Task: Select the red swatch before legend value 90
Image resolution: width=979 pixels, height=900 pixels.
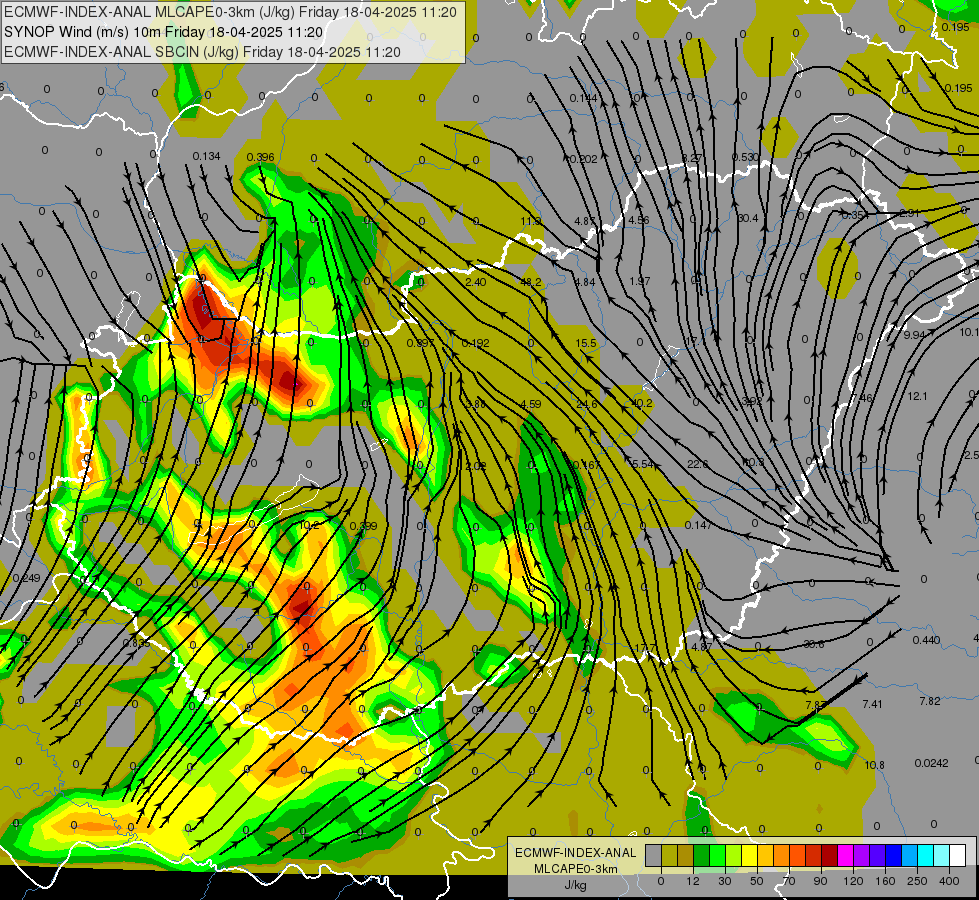Action: pyautogui.click(x=814, y=856)
